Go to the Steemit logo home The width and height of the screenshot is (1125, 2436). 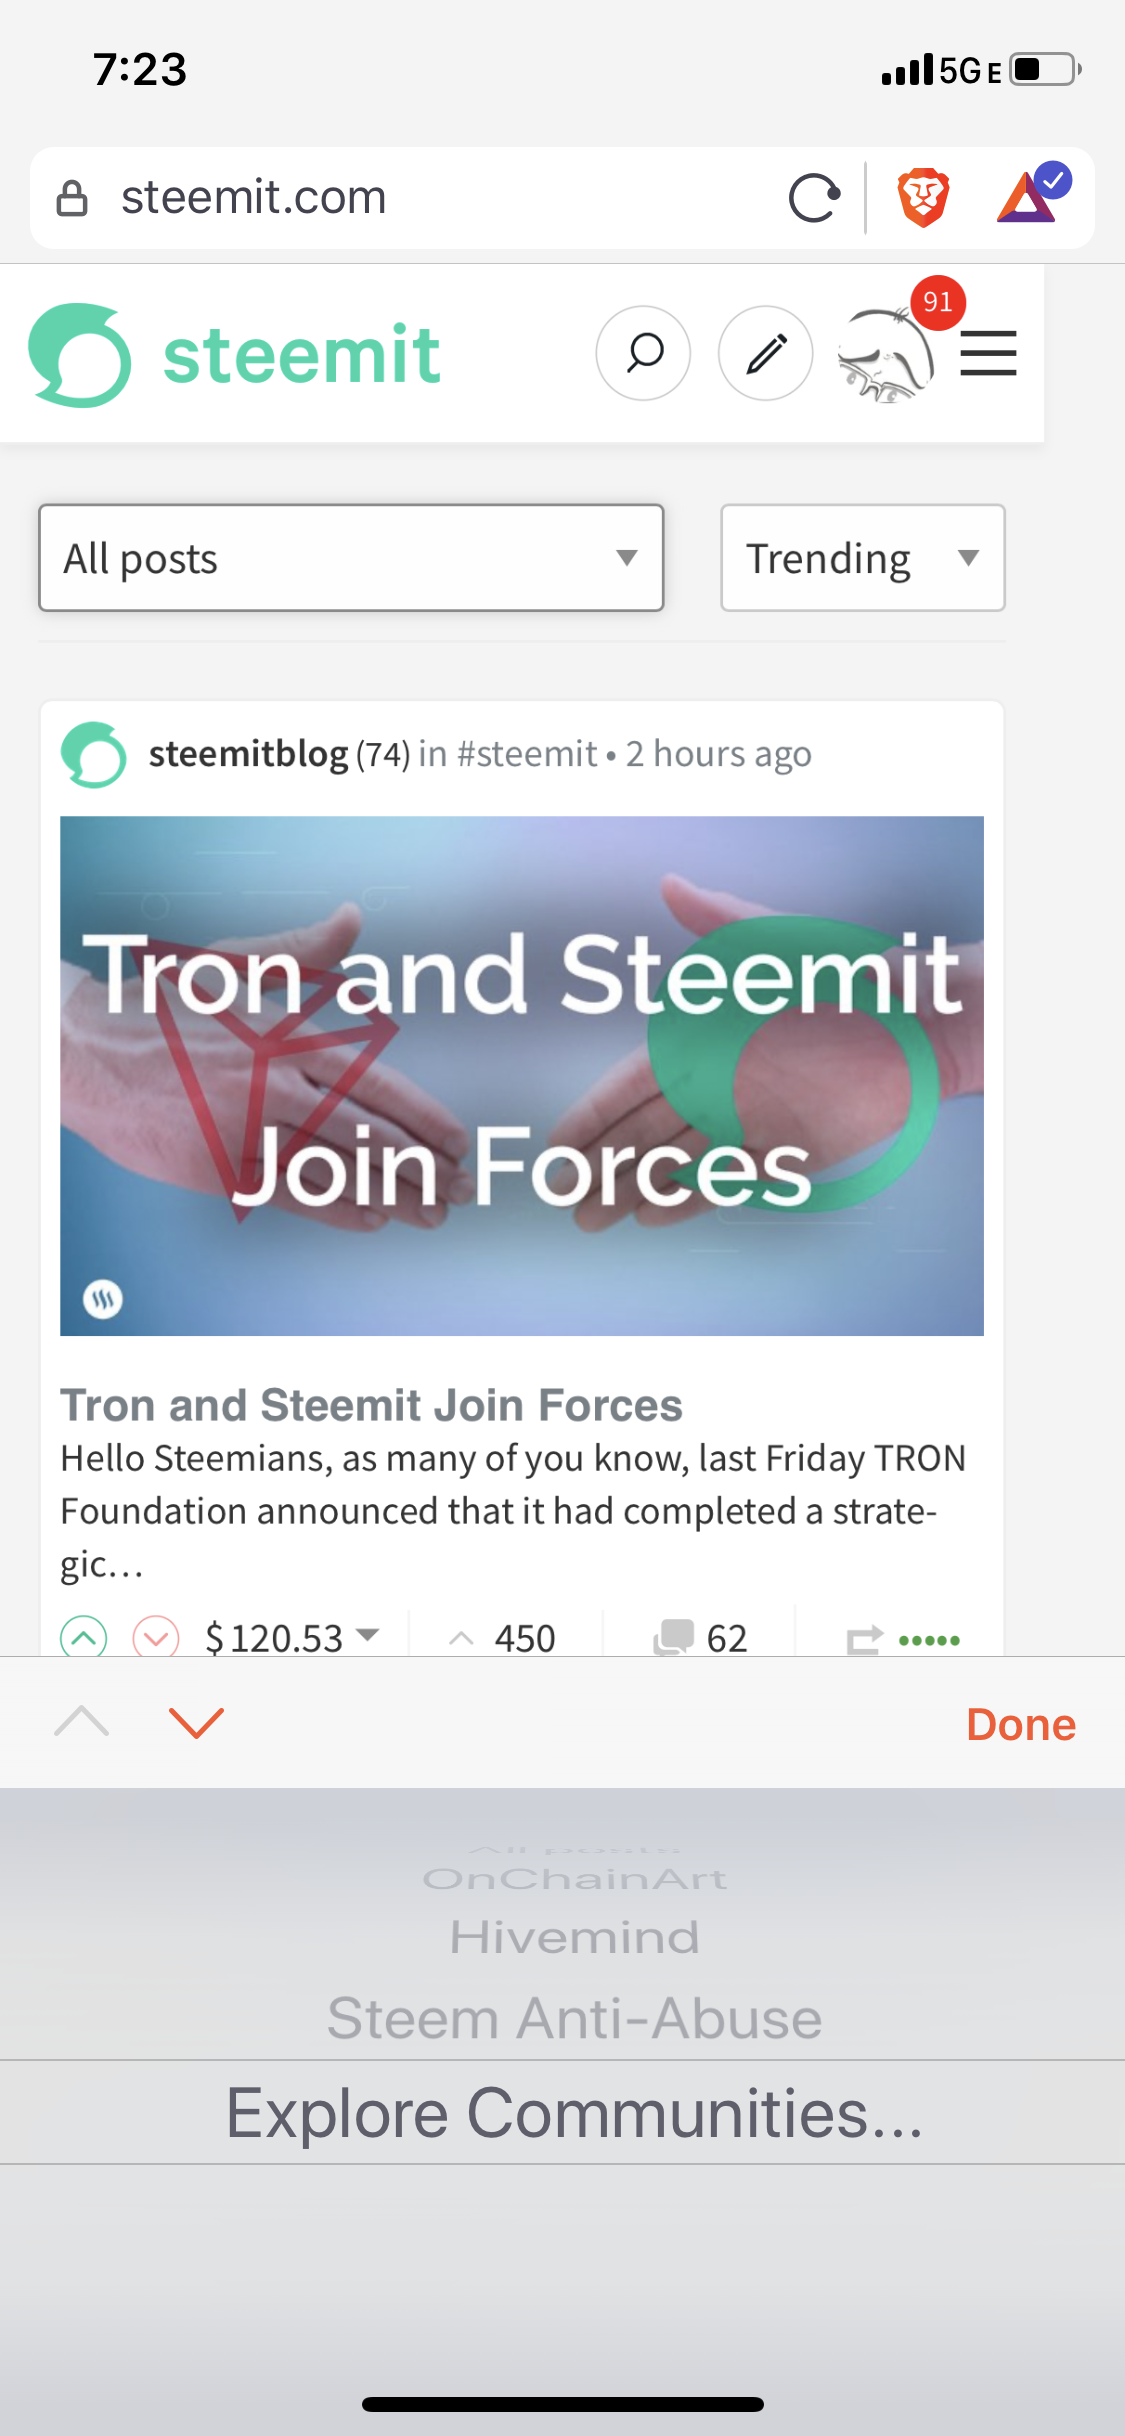(235, 355)
